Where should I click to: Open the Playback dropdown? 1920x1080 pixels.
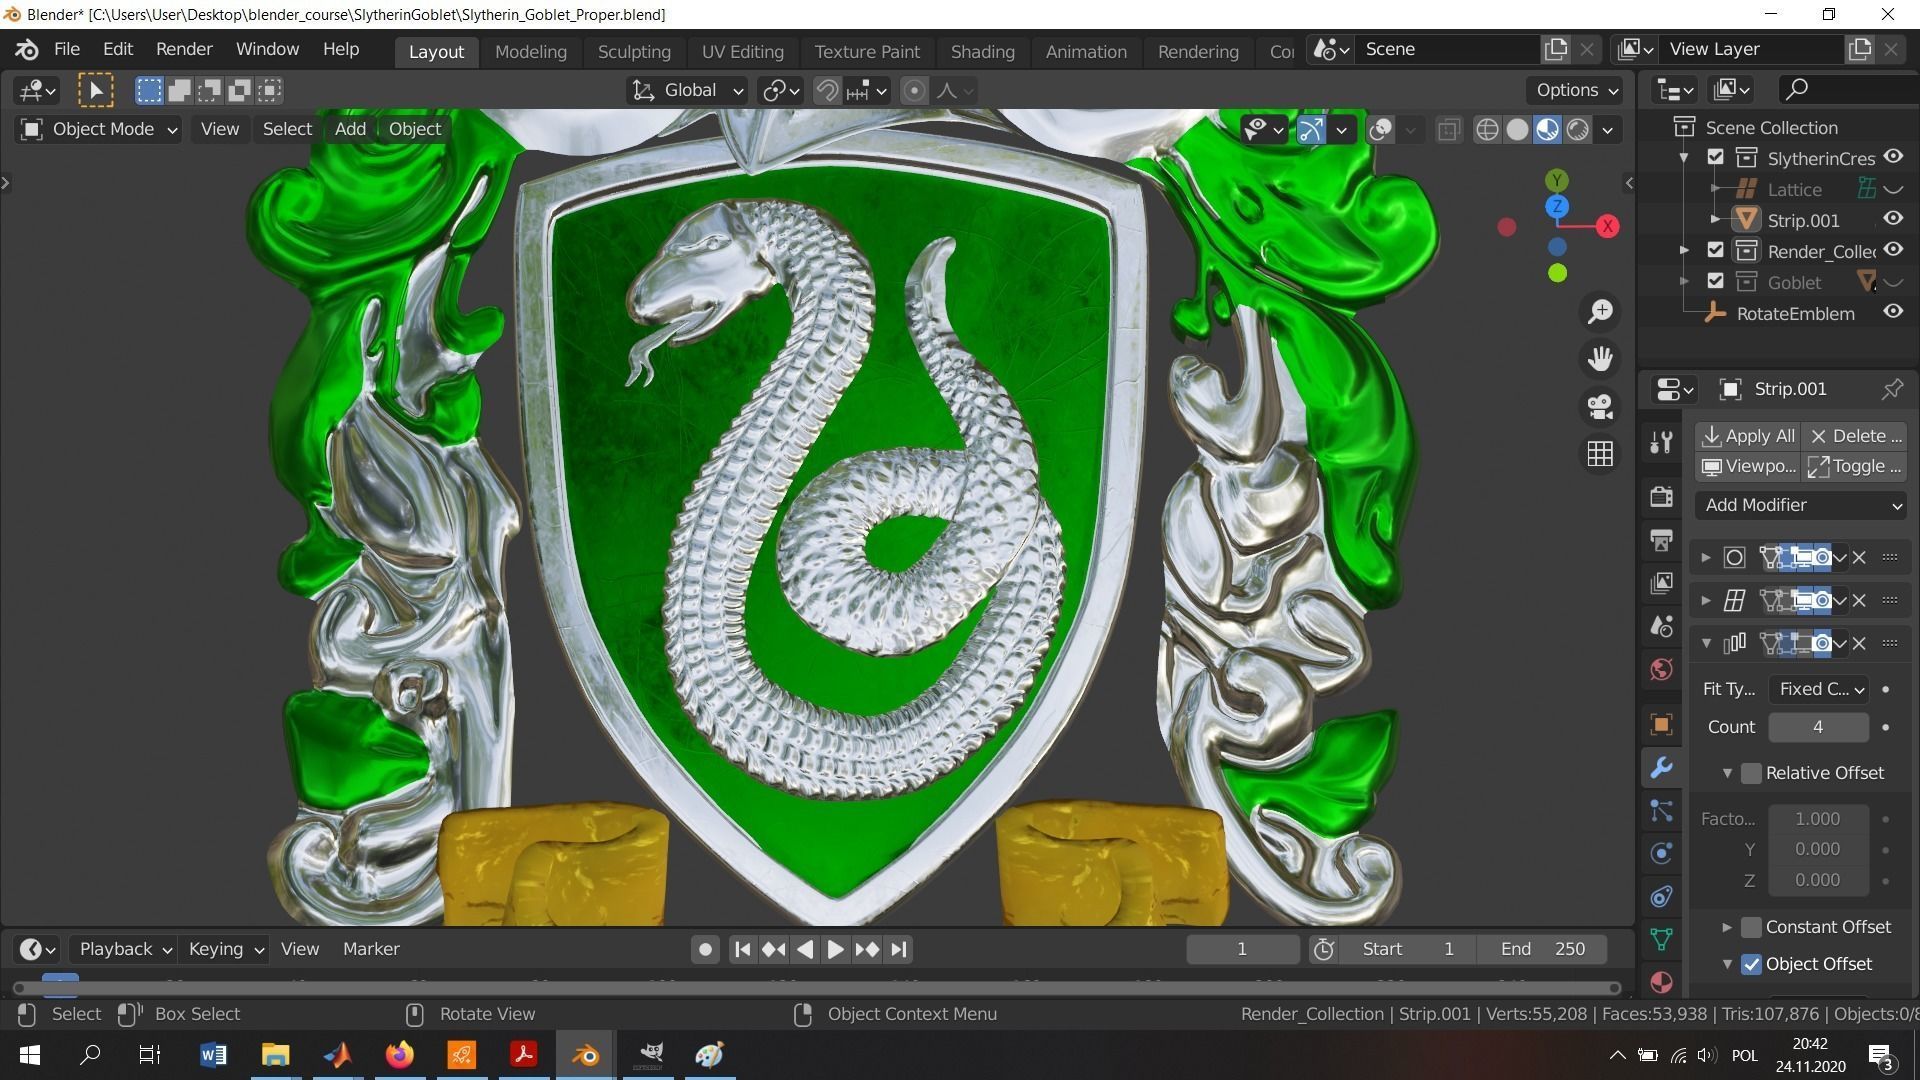124,949
